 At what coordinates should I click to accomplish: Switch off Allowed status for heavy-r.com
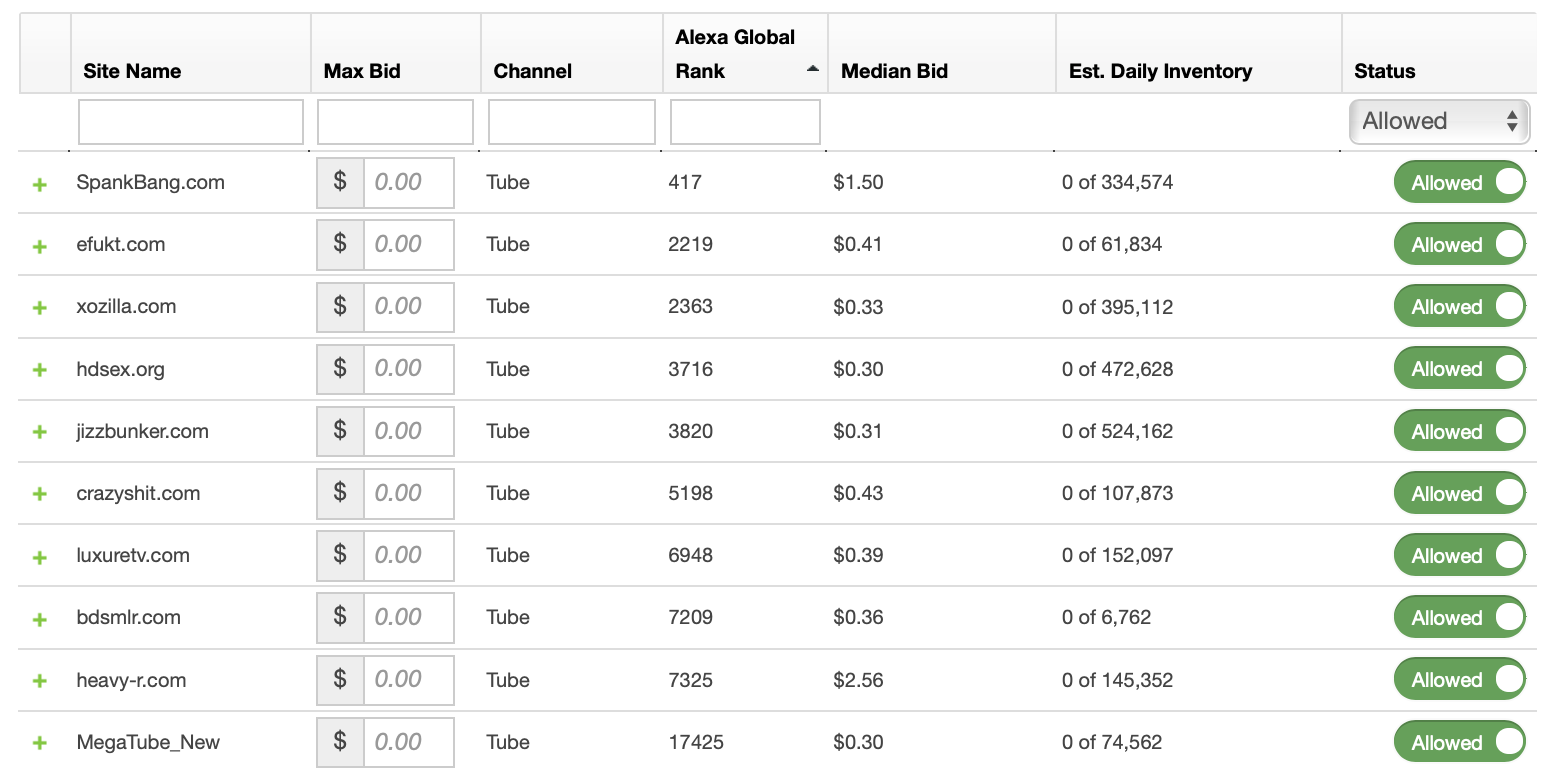pos(1459,679)
